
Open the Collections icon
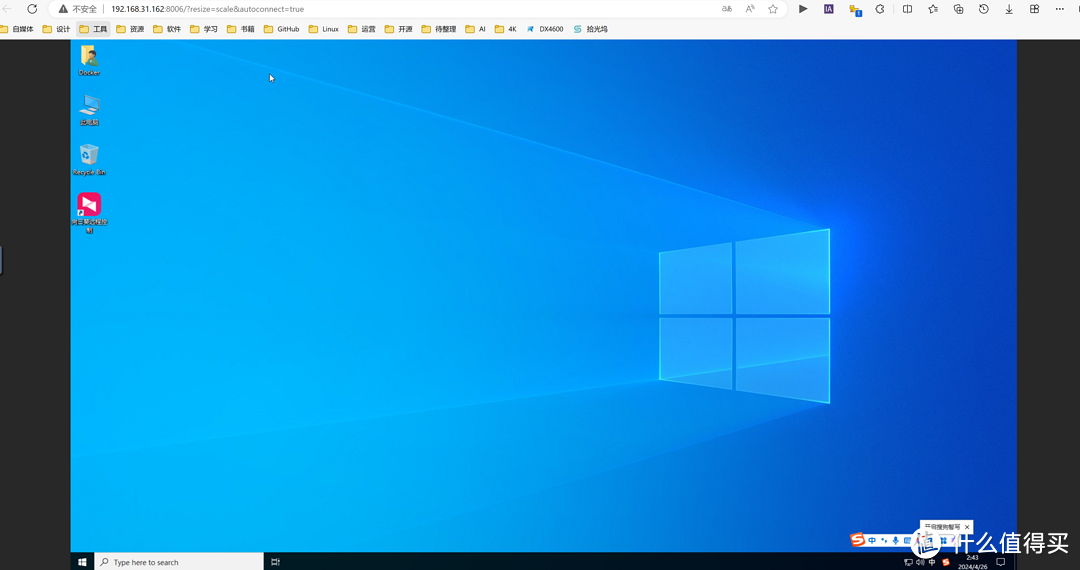(x=958, y=9)
